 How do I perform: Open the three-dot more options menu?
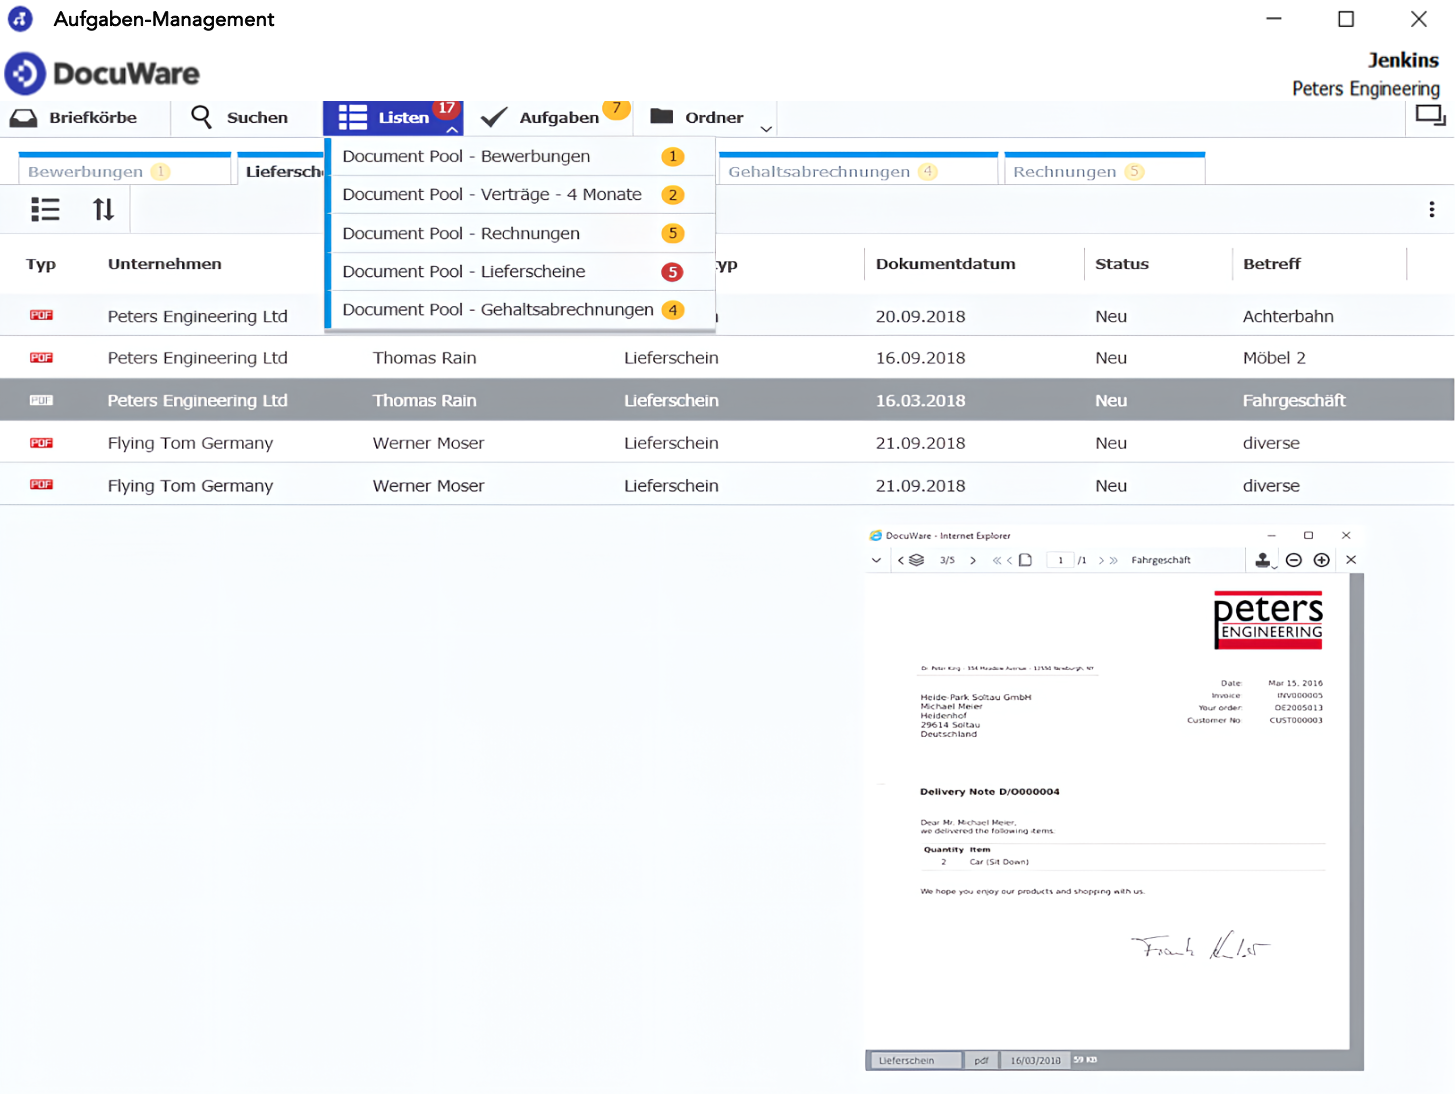[1431, 210]
